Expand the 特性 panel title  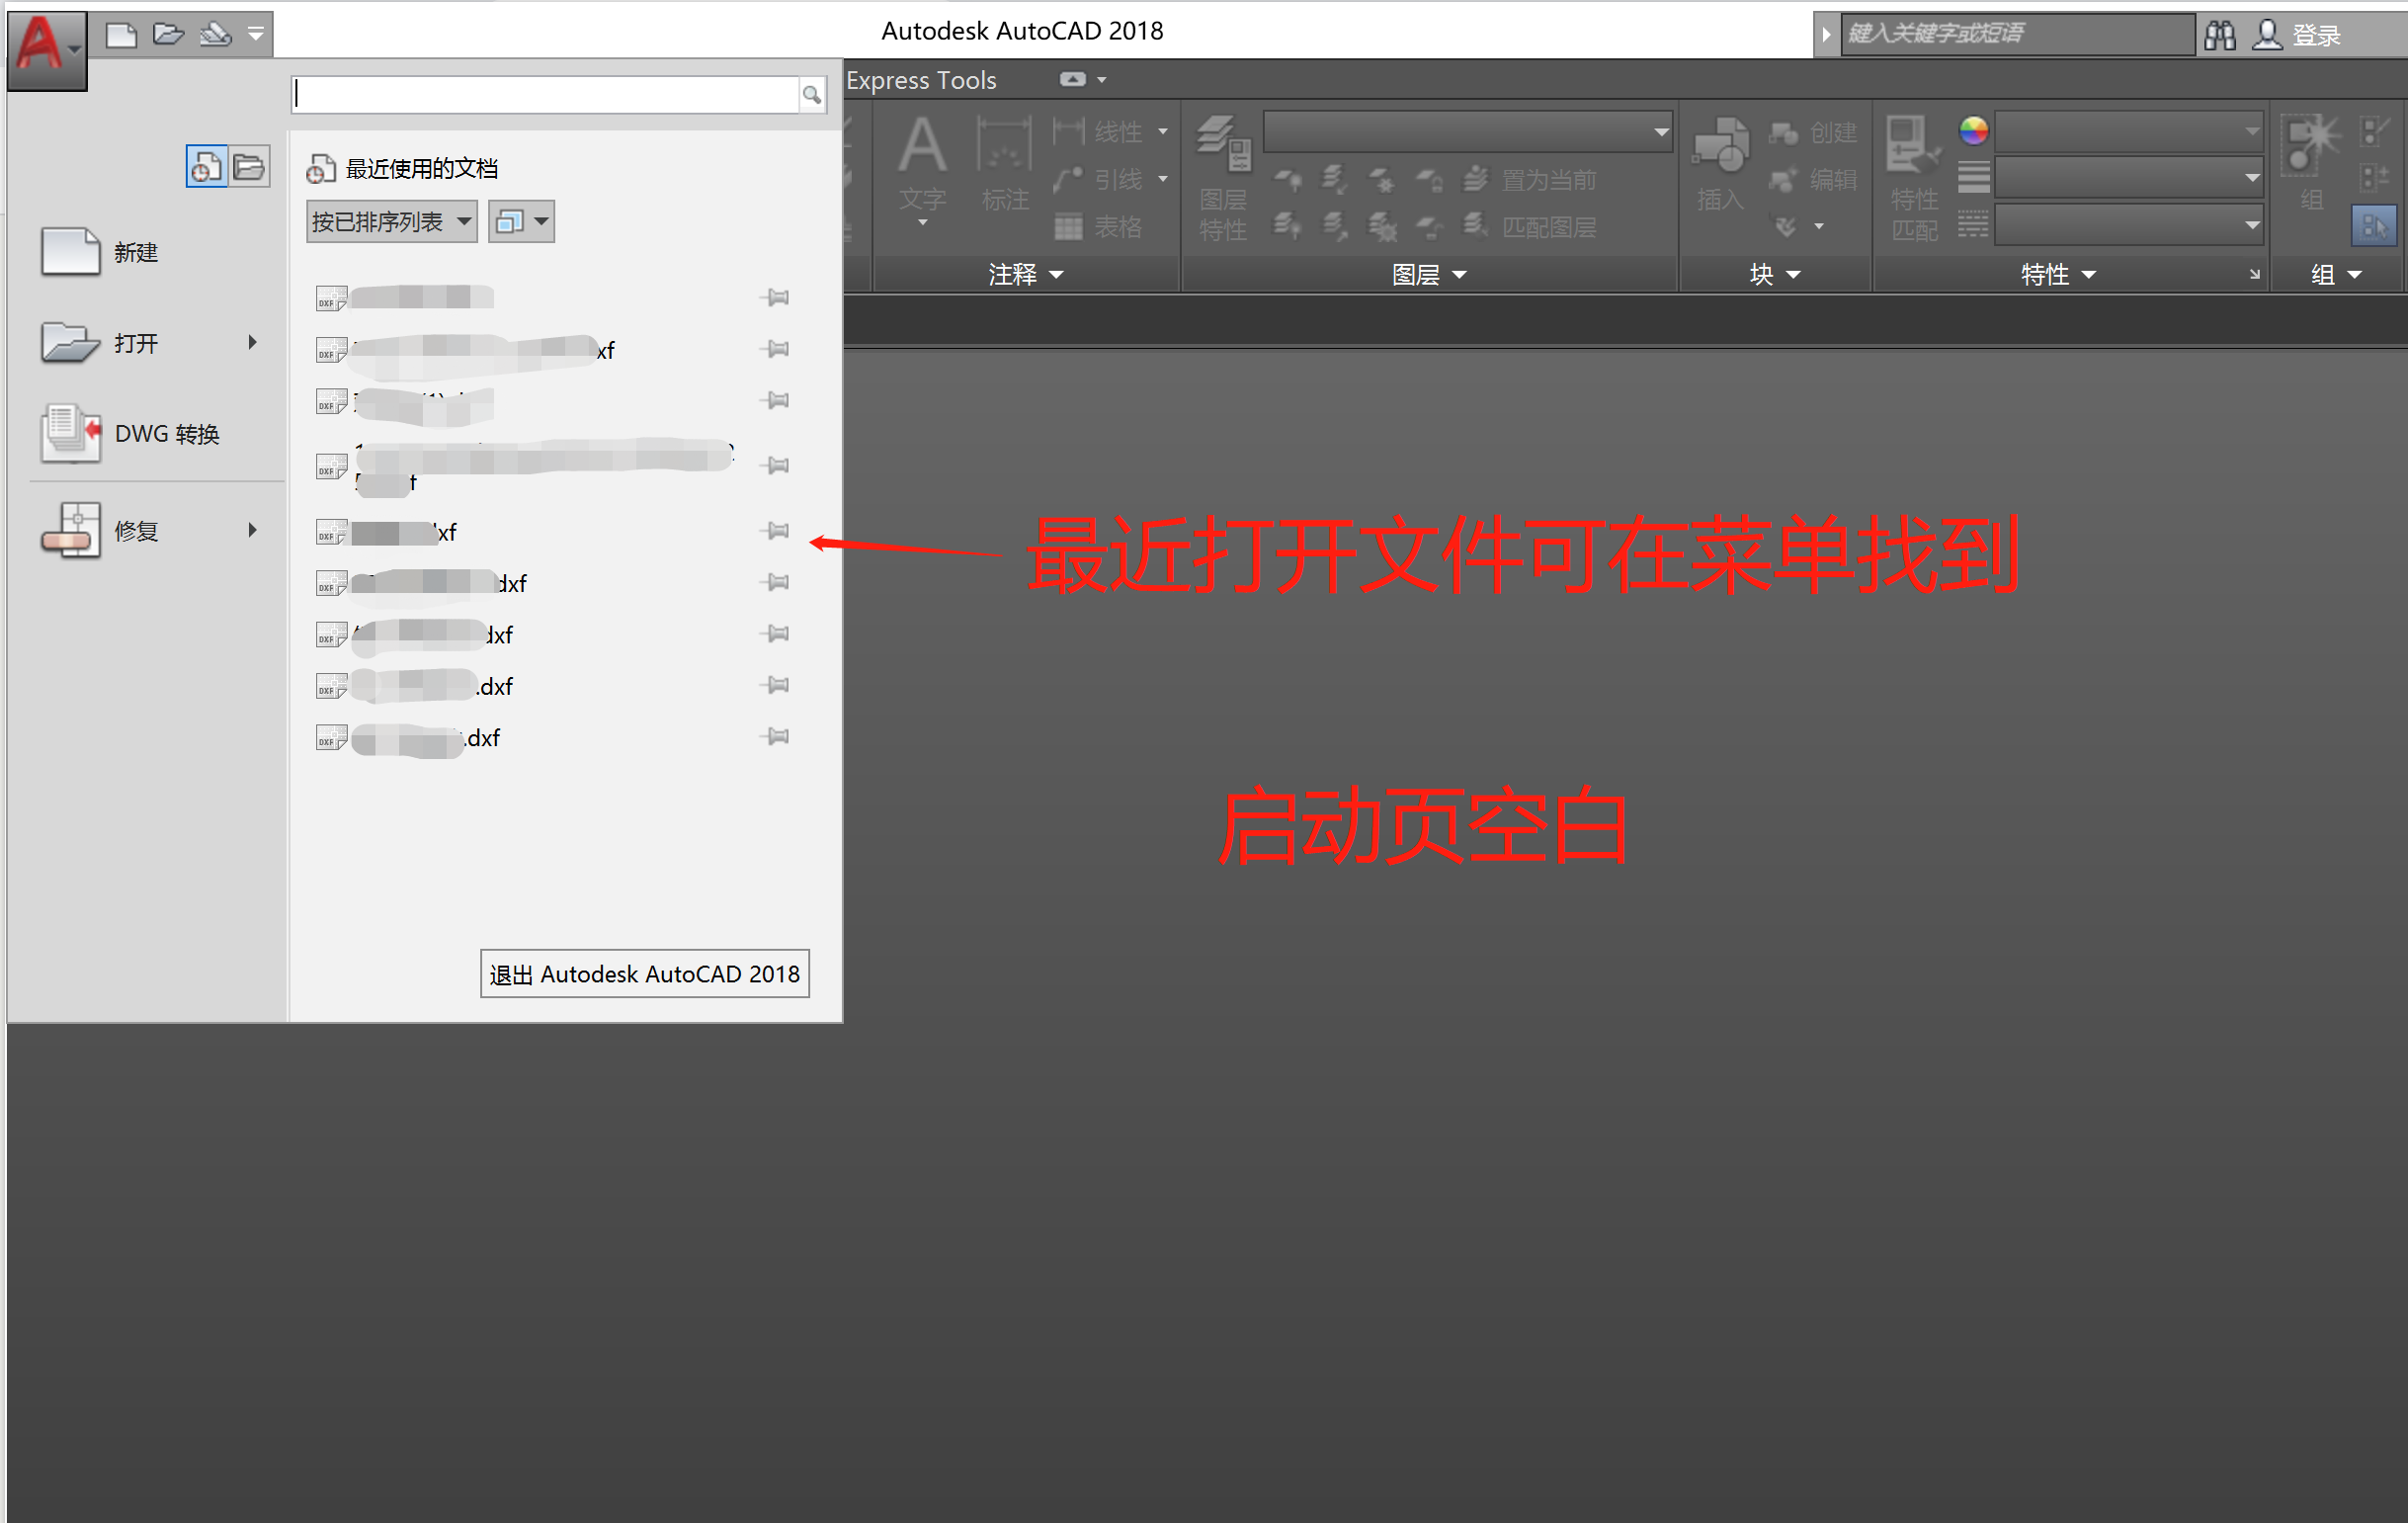click(2058, 275)
